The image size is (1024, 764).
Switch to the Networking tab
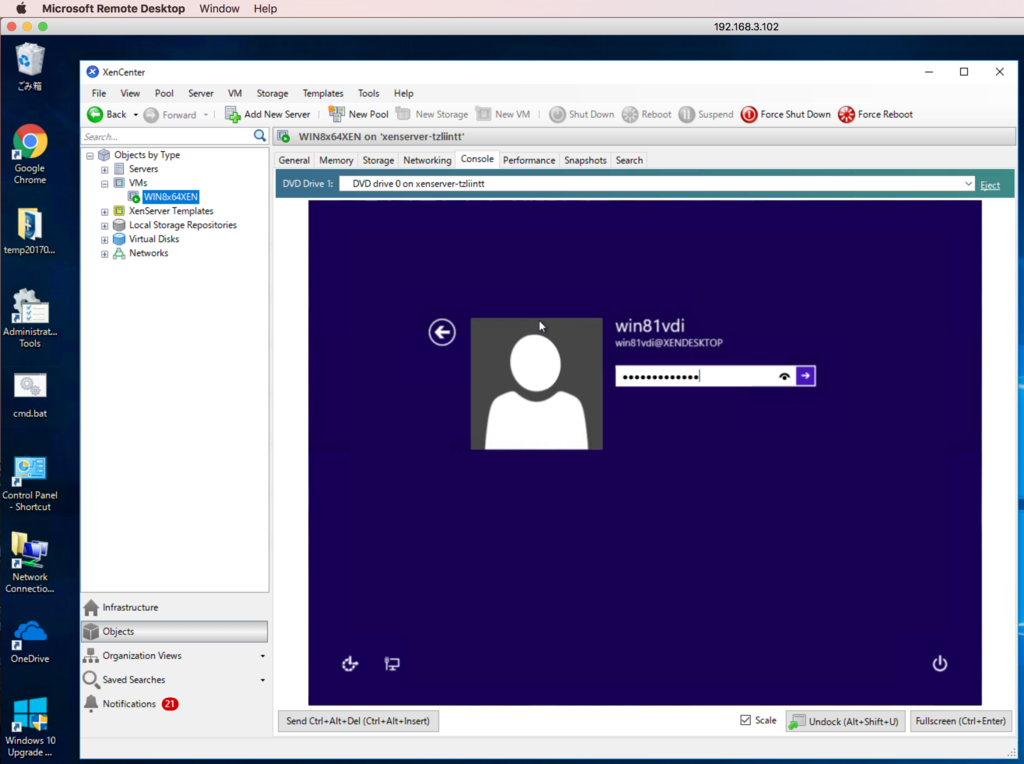tap(427, 160)
